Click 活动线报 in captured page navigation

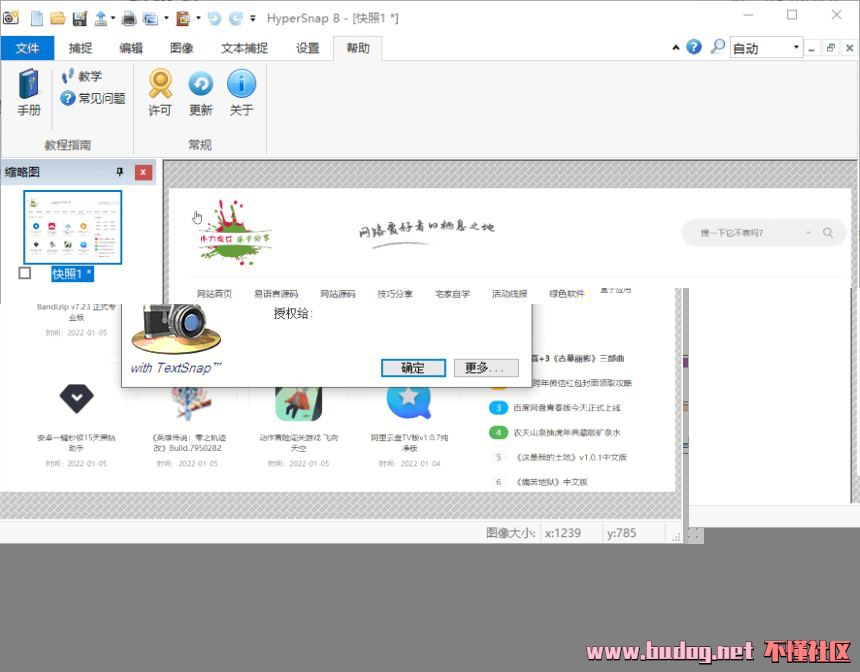(510, 294)
